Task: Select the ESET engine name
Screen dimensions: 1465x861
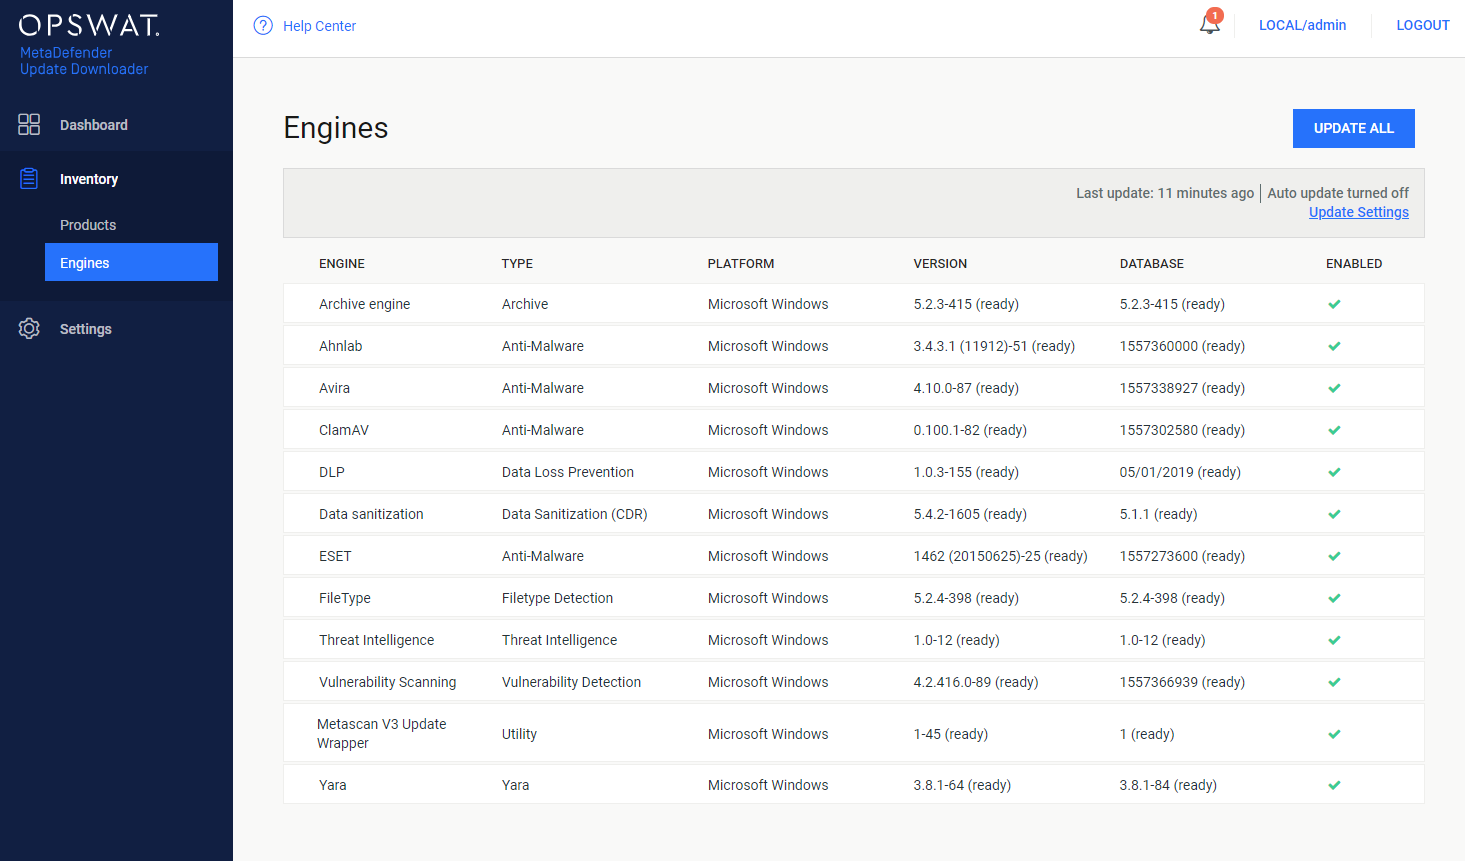Action: 335,556
